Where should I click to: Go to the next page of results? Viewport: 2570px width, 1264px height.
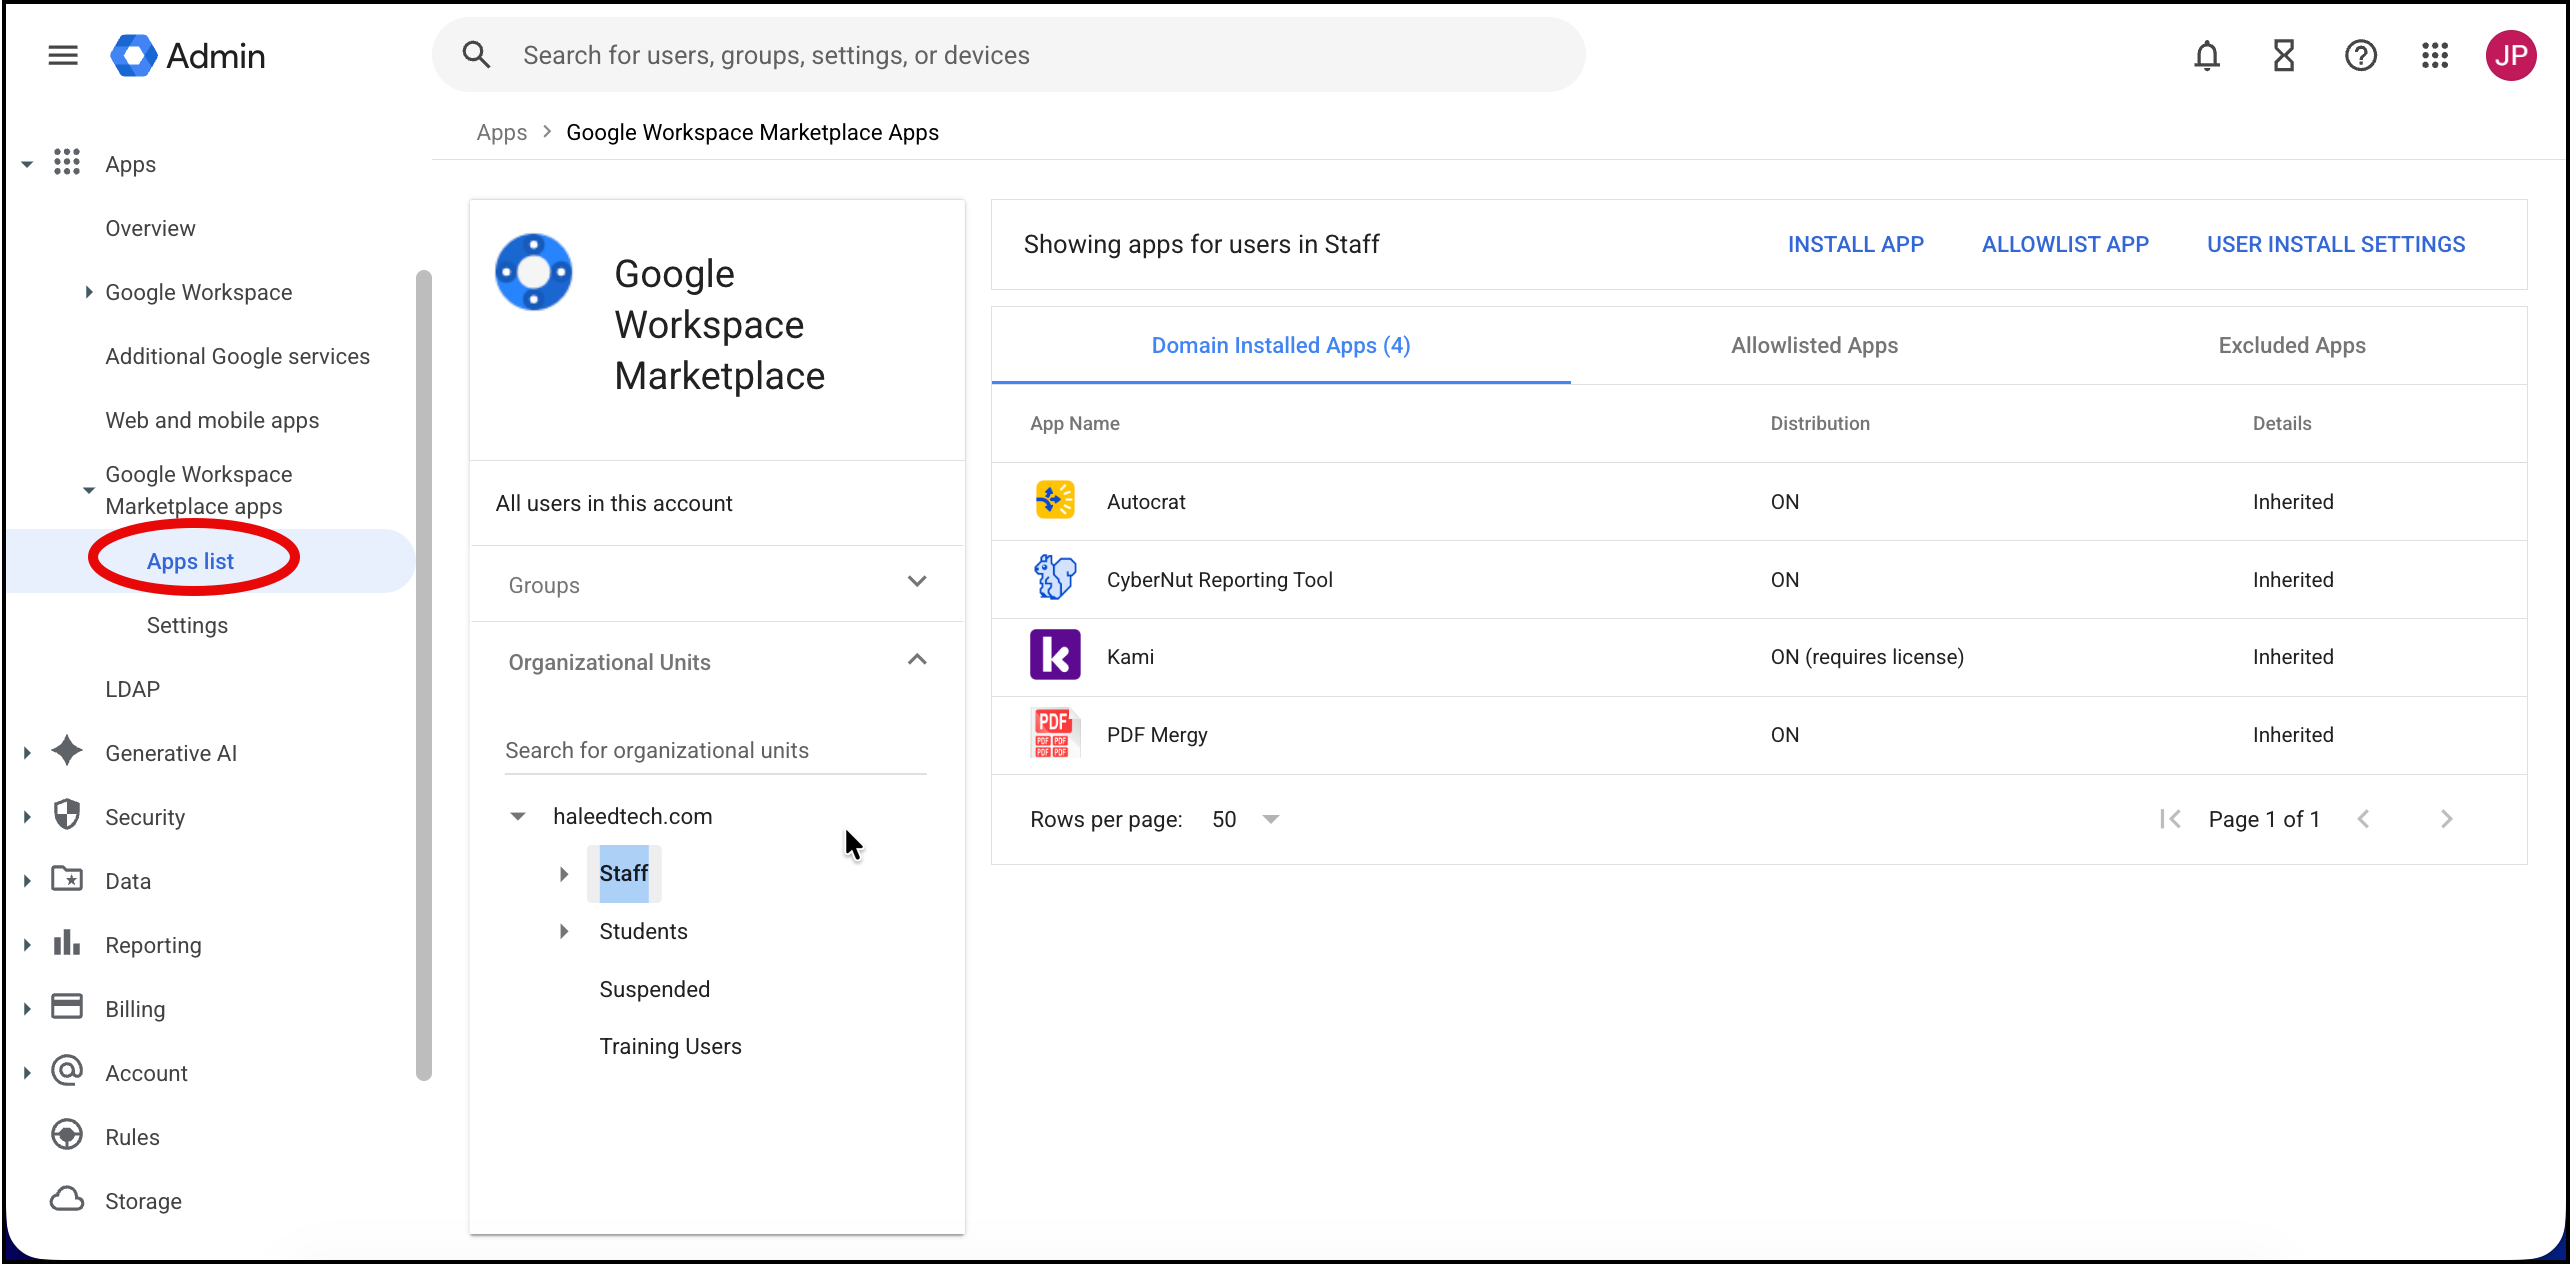(2447, 819)
